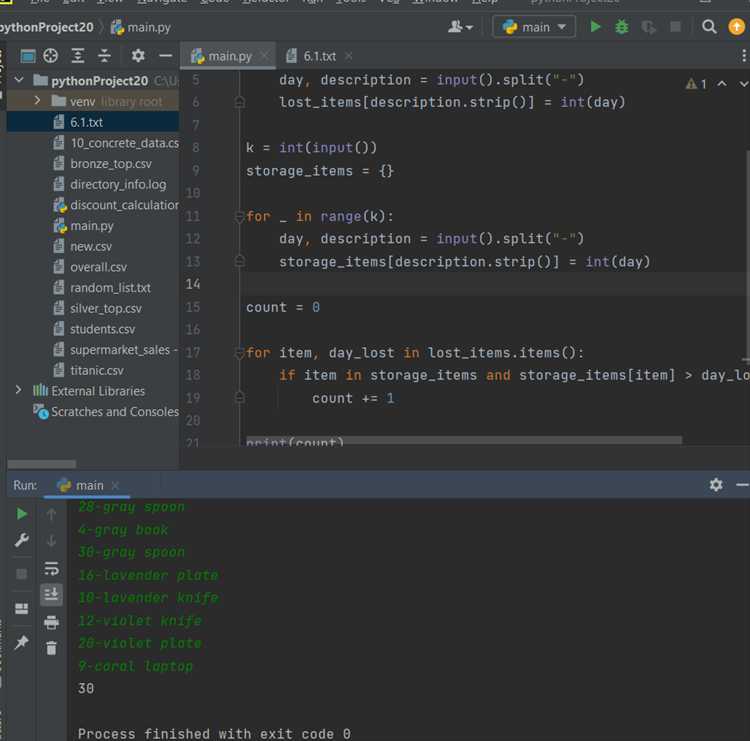Collapse all project tree nodes icon
Image resolution: width=750 pixels, height=741 pixels.
[104, 56]
